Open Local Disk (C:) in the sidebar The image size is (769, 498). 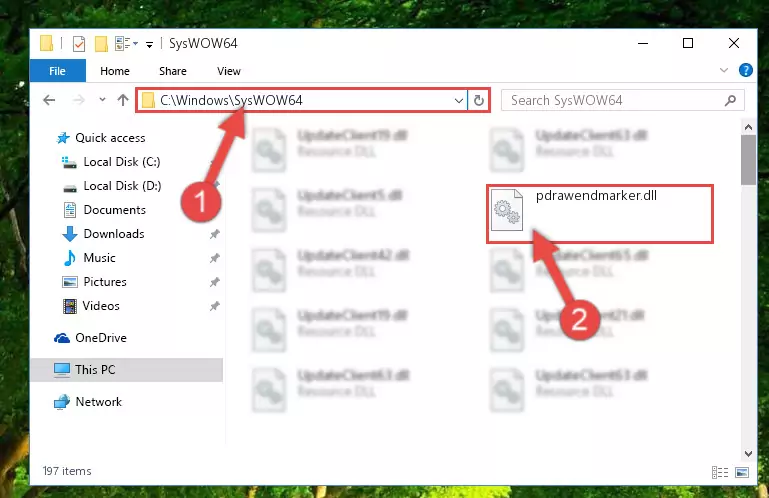tap(111, 162)
